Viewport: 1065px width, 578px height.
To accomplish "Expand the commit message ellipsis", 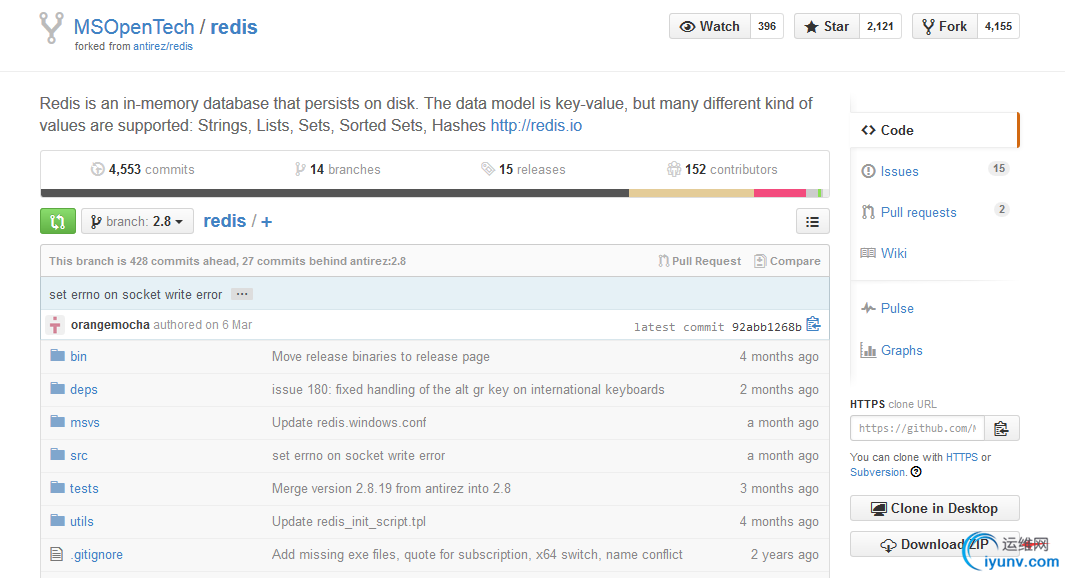I will coord(242,294).
